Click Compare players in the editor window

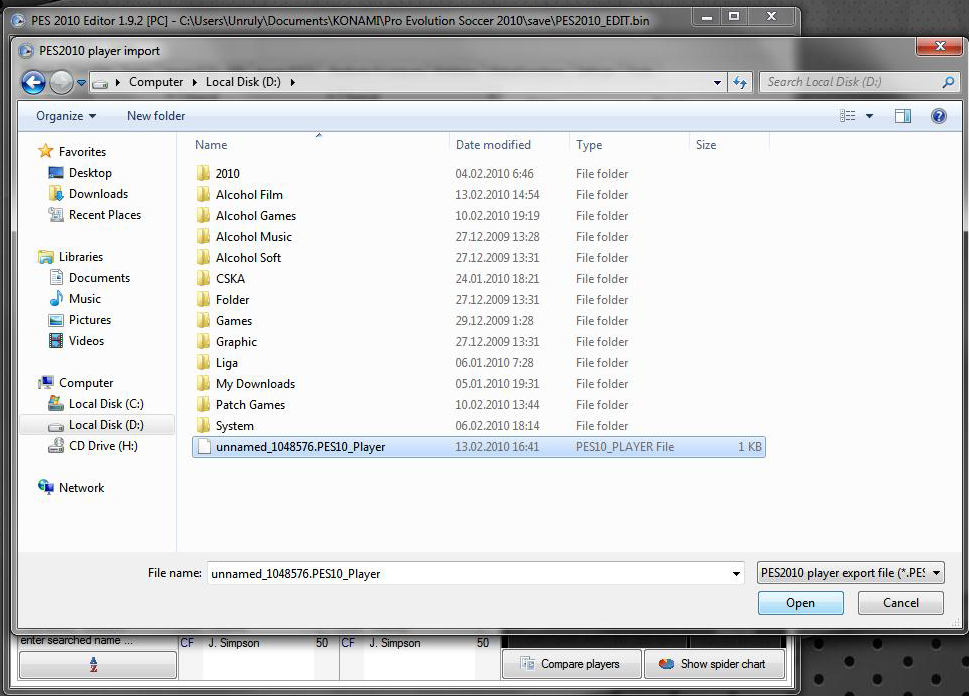click(572, 664)
